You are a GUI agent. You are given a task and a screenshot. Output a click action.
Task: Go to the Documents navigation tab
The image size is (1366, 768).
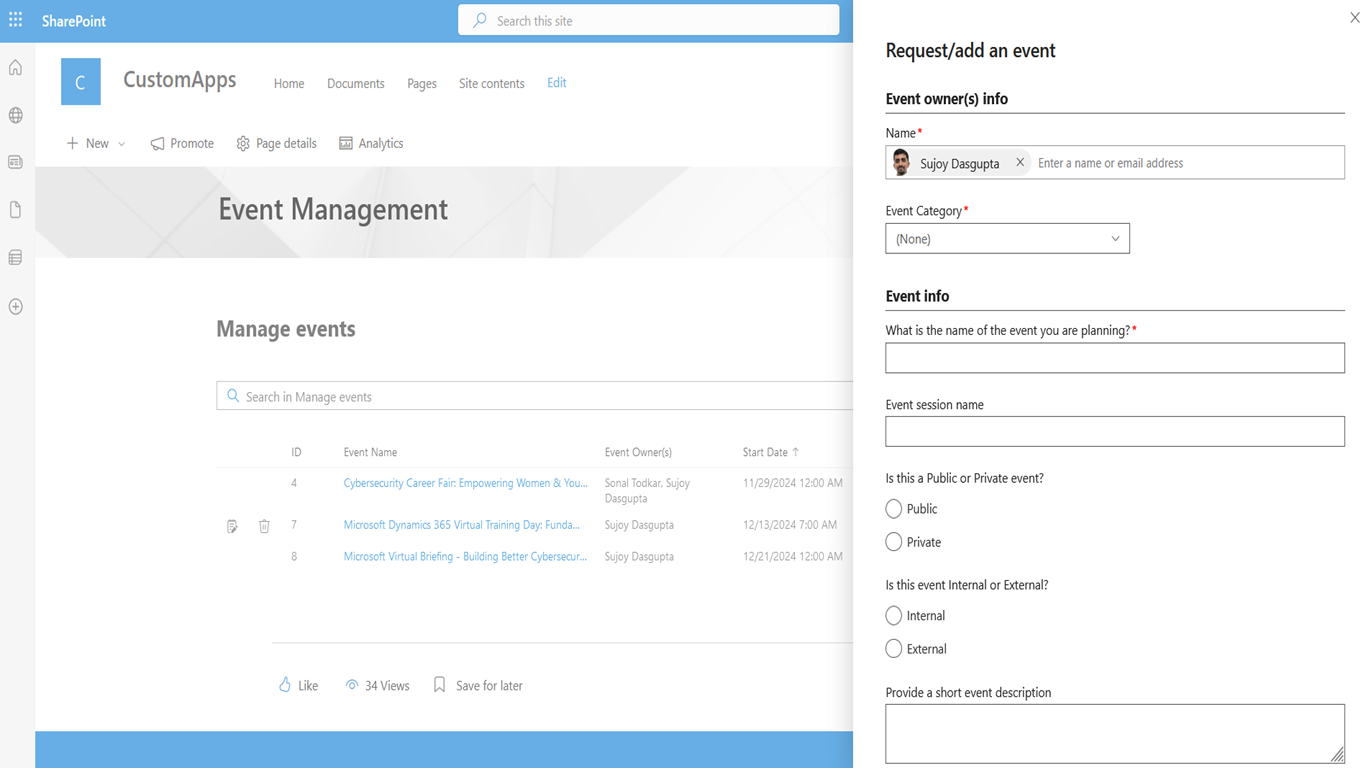[355, 83]
